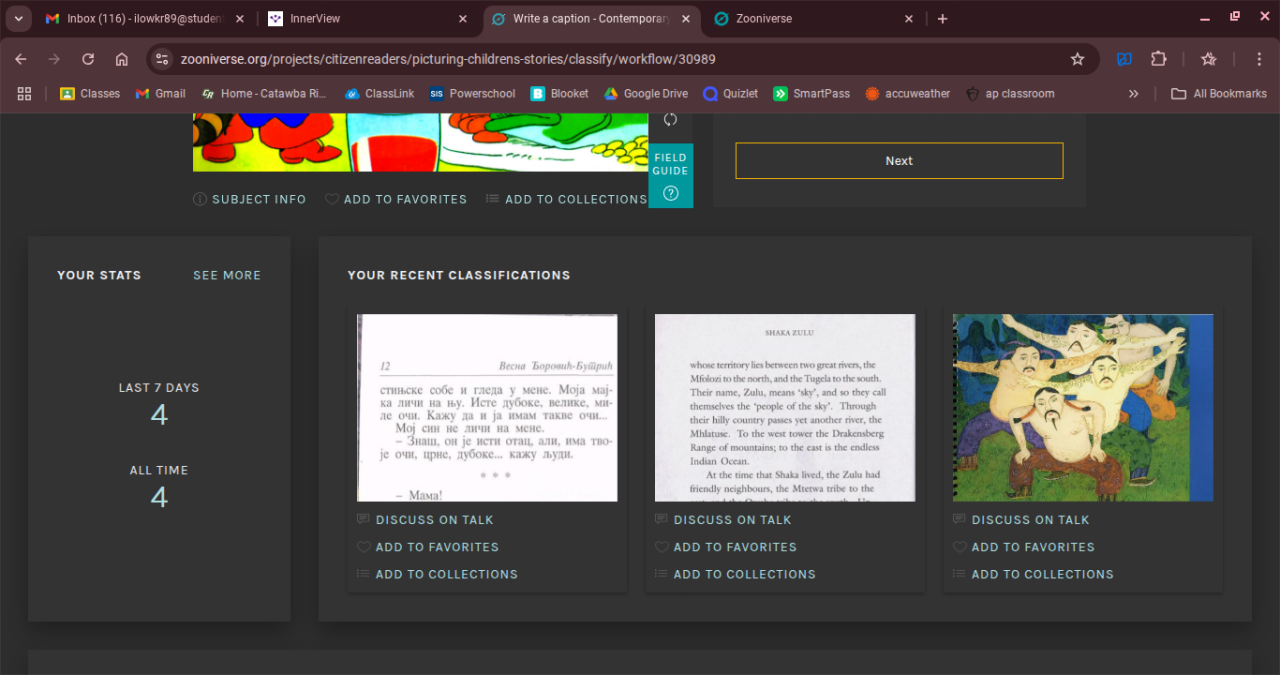The image size is (1280, 675).
Task: Open the Powerschool bookmark
Action: click(472, 93)
